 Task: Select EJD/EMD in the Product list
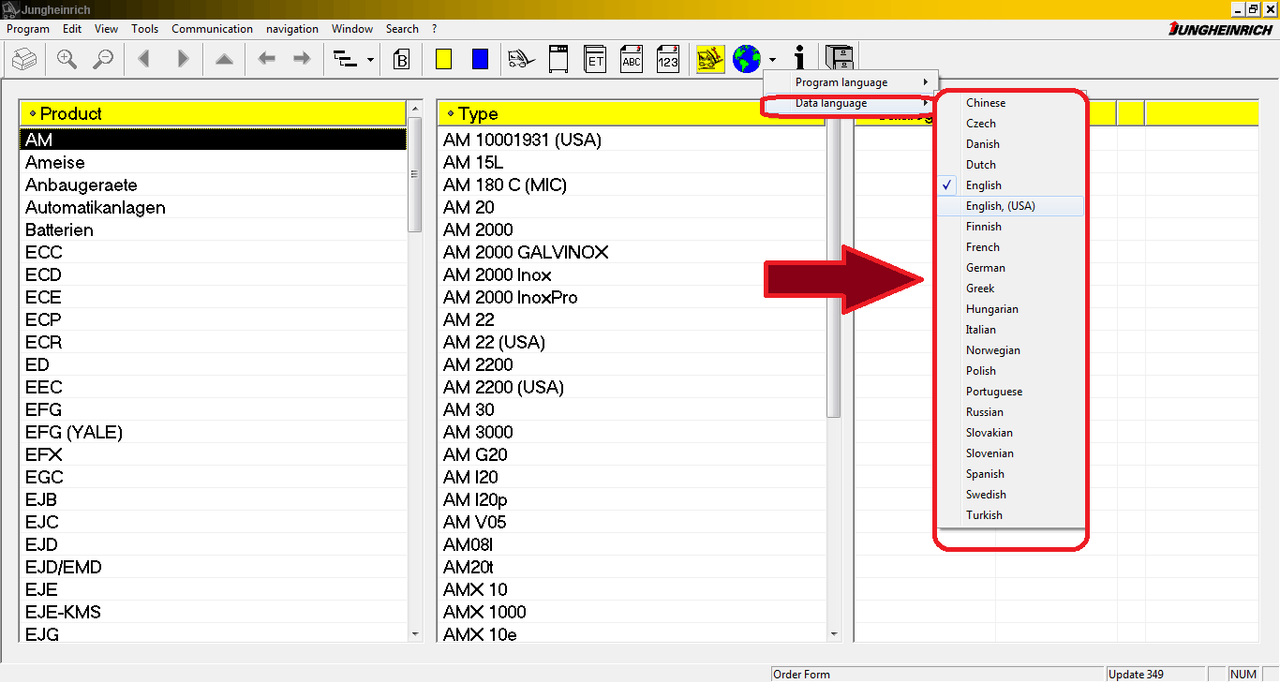click(213, 567)
